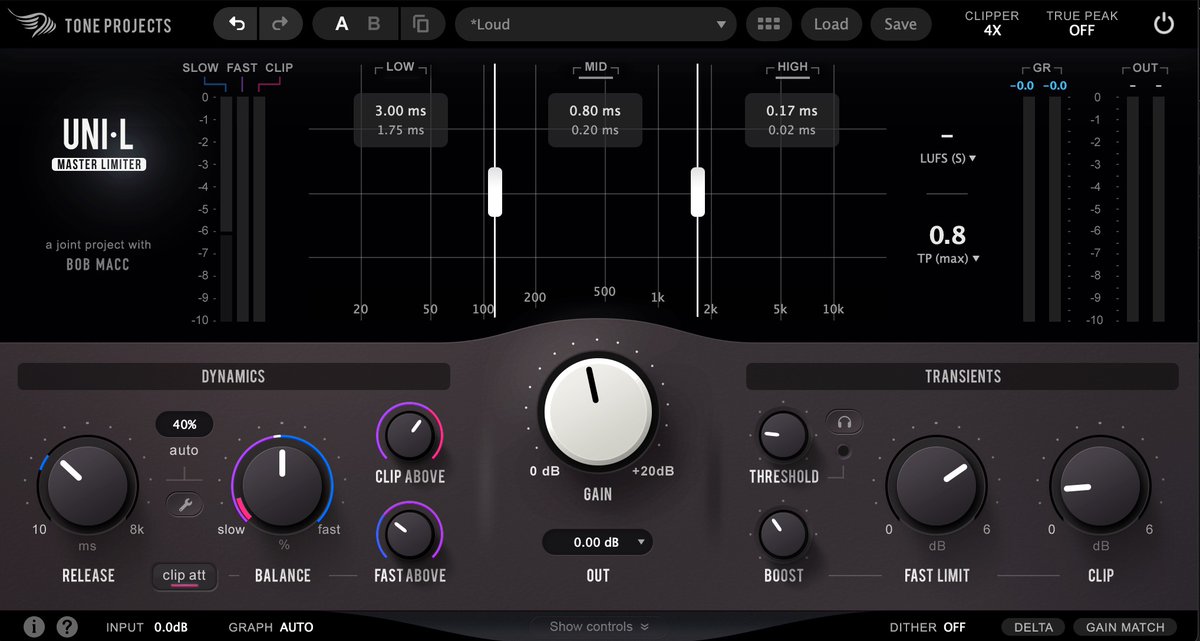
Task: Open the LUFS (S) meter mode dropdown
Action: pos(948,158)
